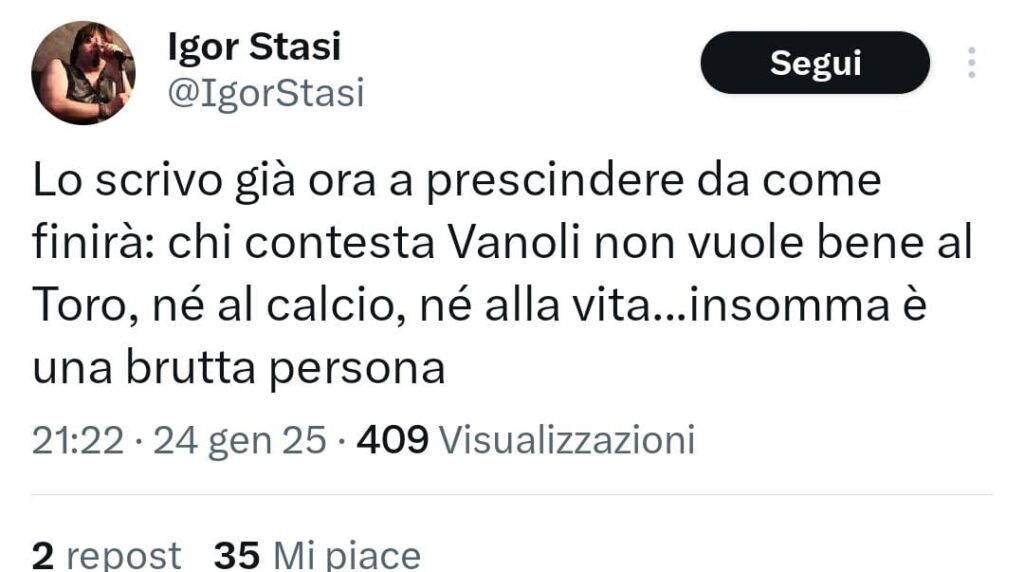The height and width of the screenshot is (572, 1024).
Task: Click the word insomma in the tweet
Action: pyautogui.click(x=790, y=305)
